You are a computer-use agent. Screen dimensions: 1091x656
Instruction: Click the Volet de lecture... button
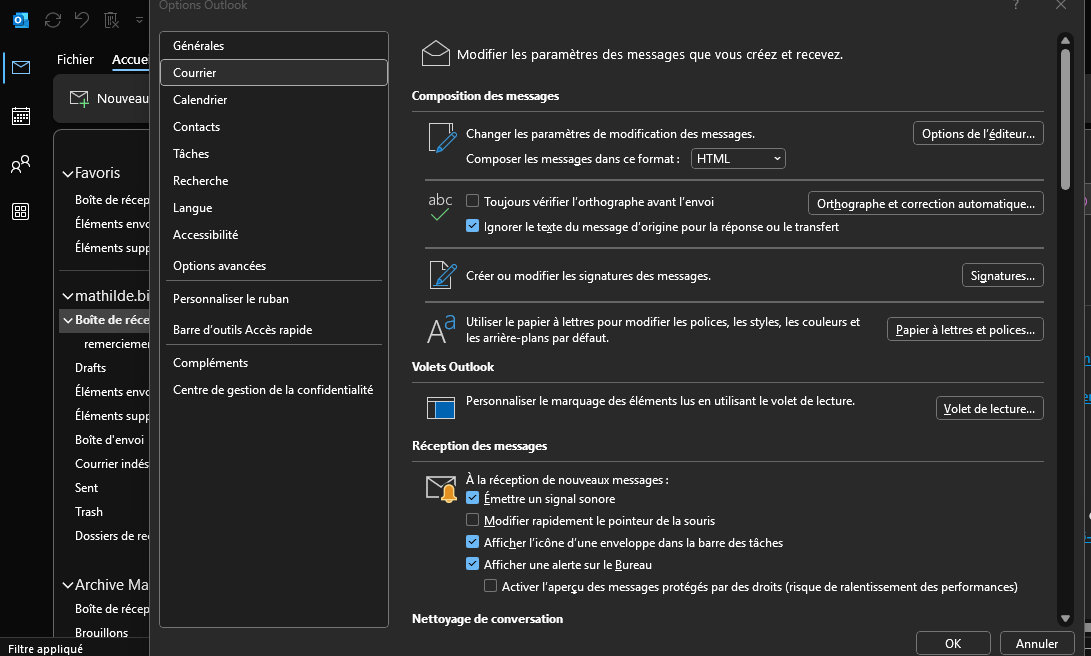point(989,408)
